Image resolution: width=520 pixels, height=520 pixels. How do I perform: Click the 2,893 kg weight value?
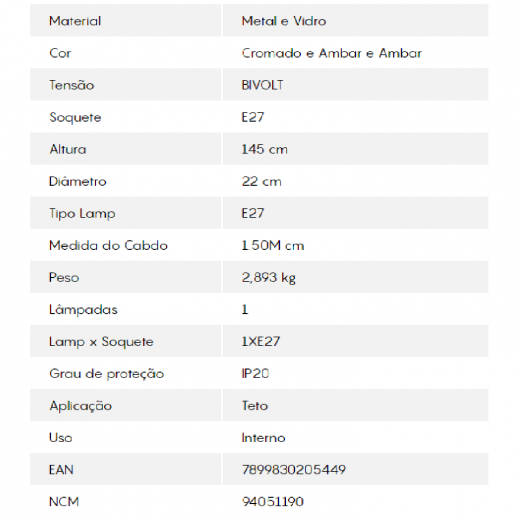click(x=269, y=278)
